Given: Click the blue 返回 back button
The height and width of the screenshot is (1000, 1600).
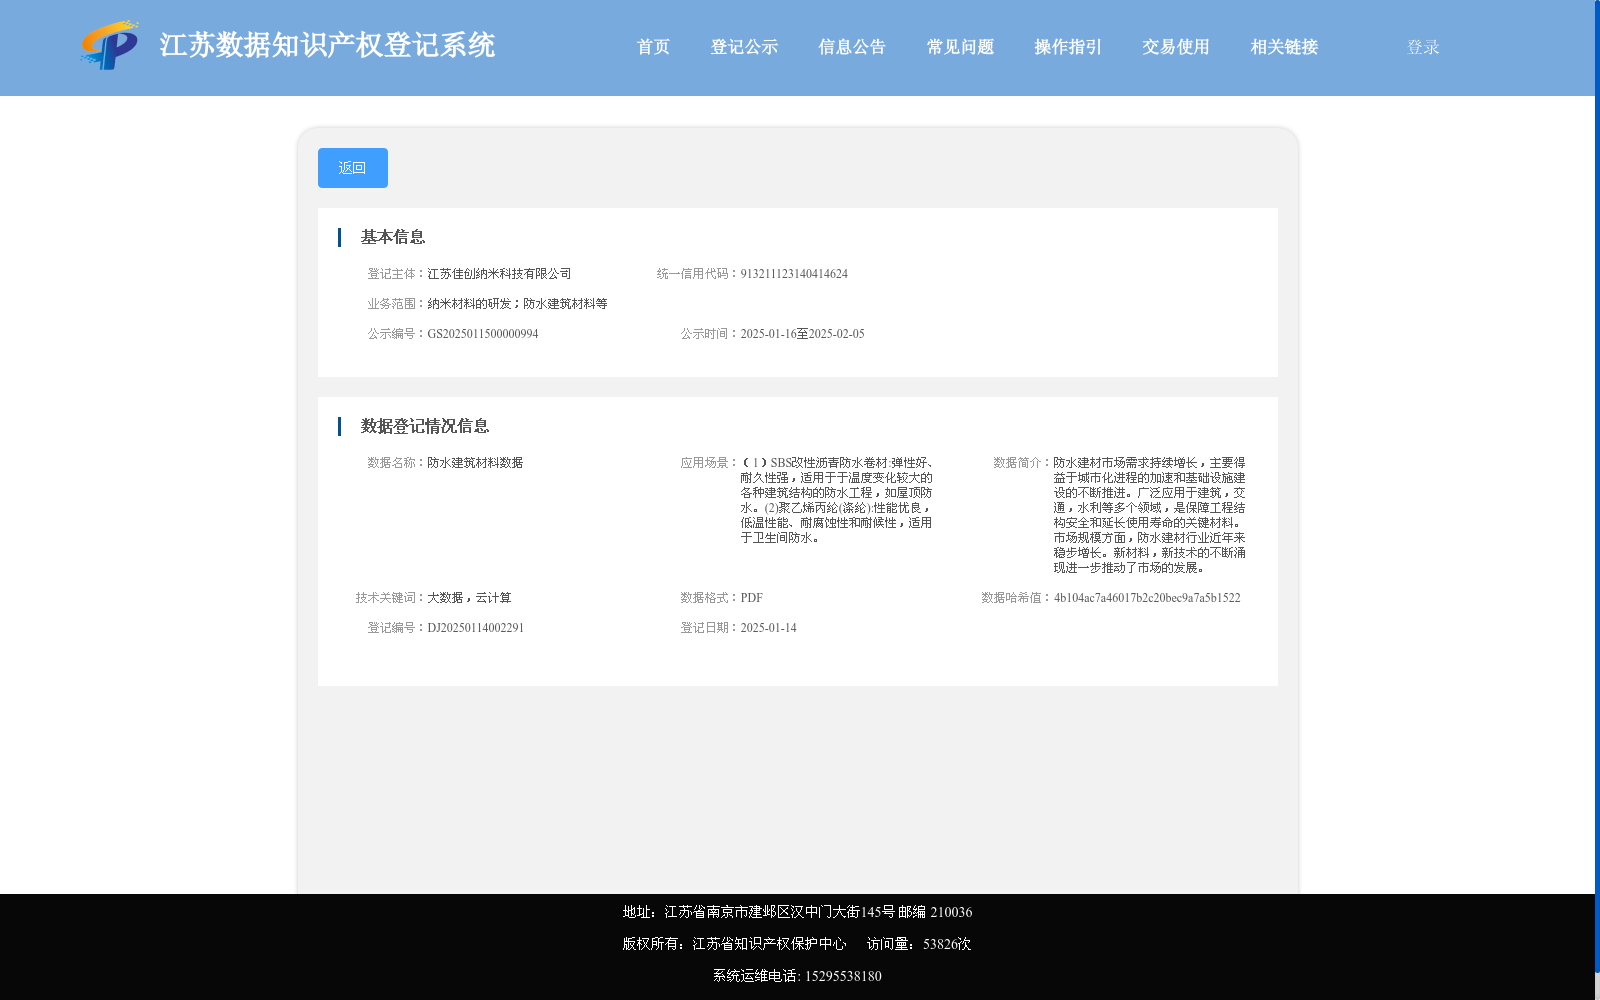Looking at the screenshot, I should click(x=353, y=168).
